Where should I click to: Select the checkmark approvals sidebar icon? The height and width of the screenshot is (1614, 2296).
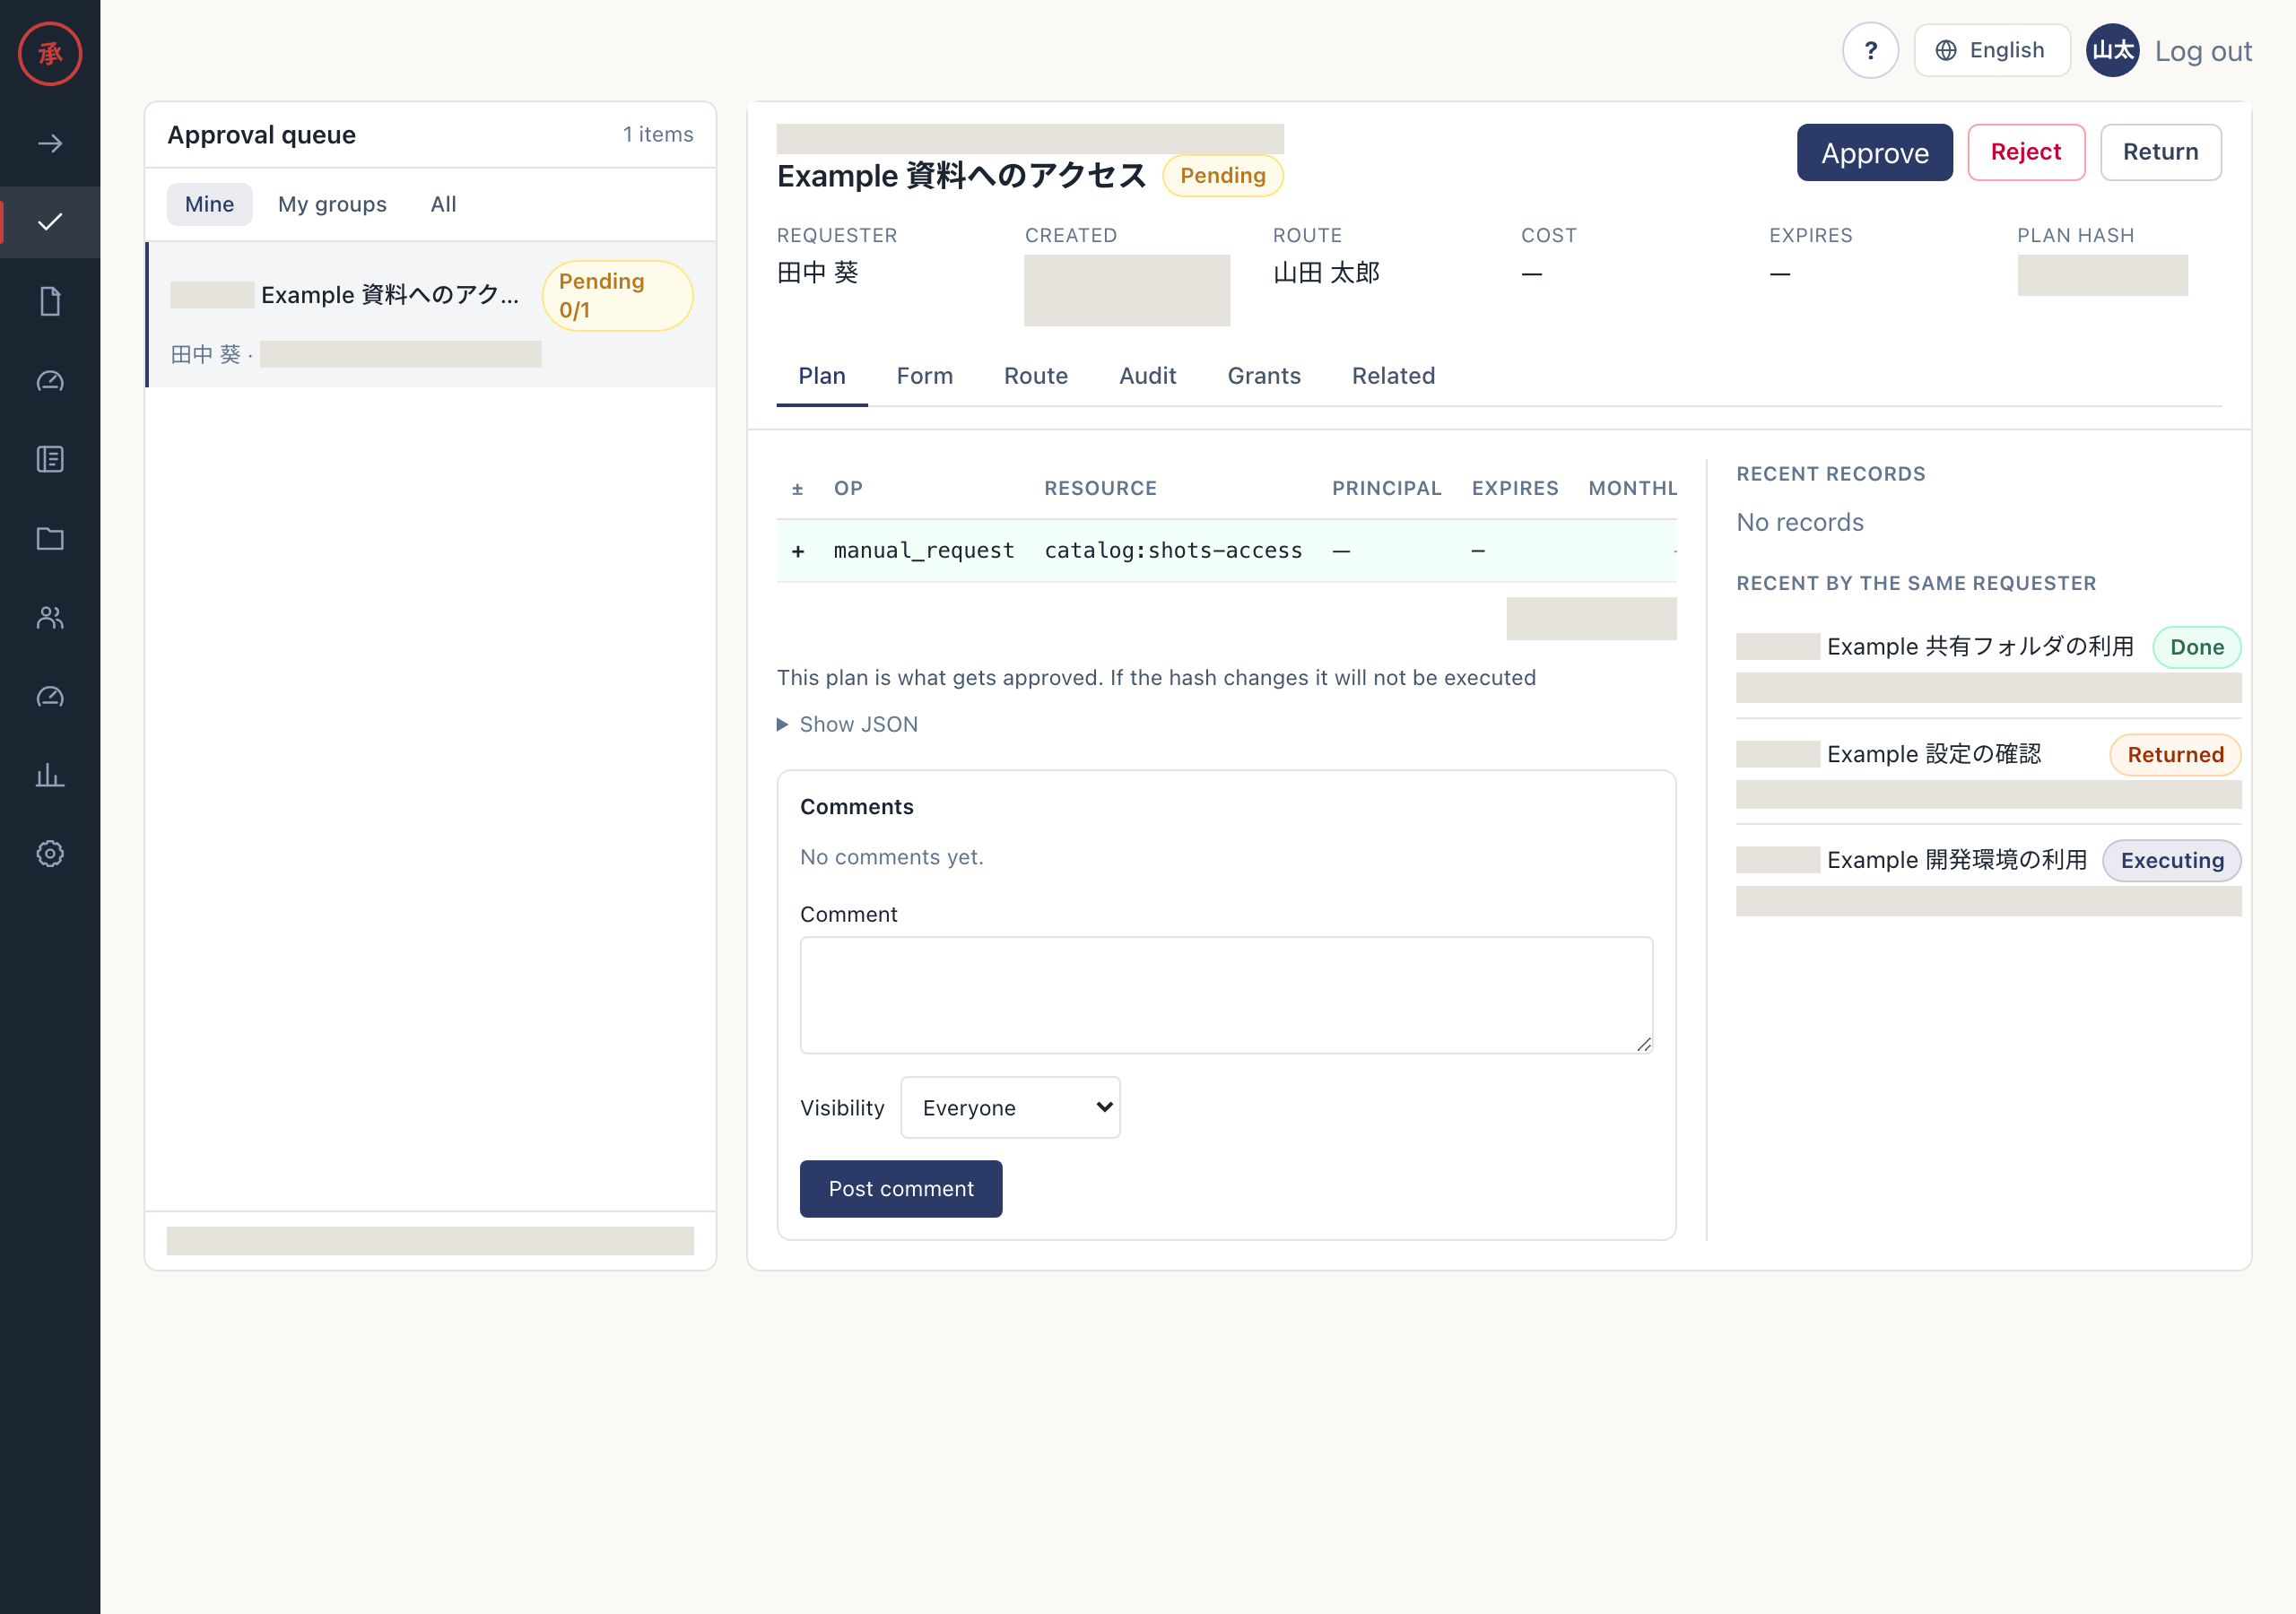point(50,222)
